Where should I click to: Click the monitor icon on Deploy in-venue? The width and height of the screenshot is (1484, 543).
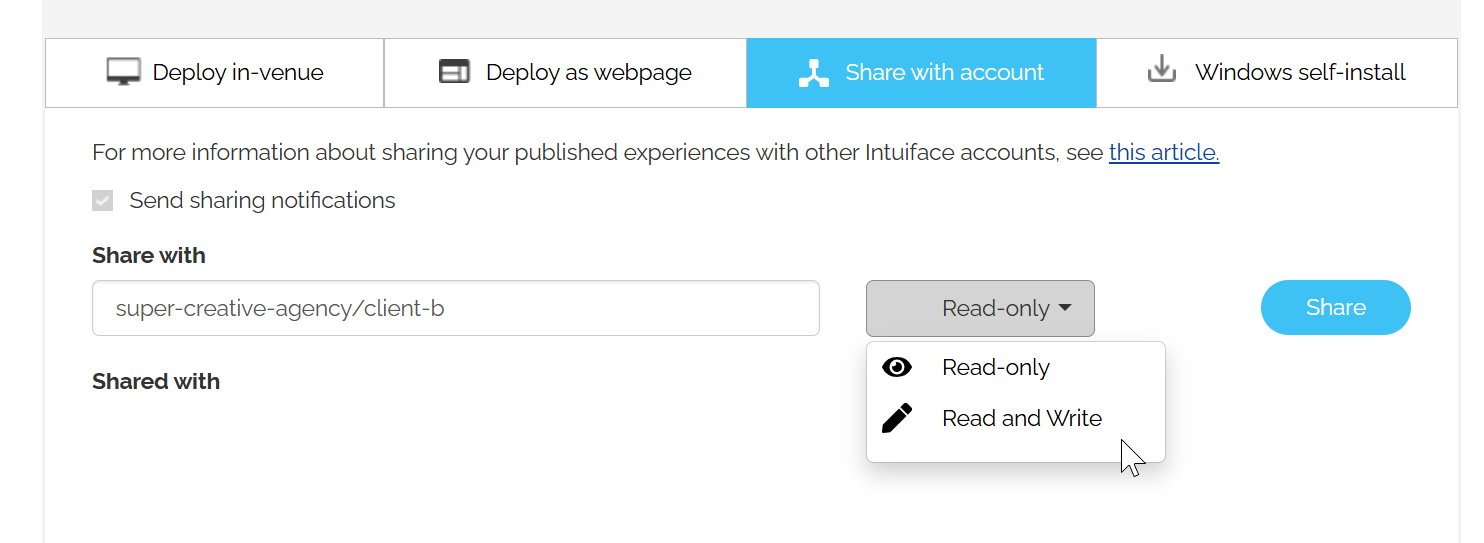pyautogui.click(x=124, y=72)
